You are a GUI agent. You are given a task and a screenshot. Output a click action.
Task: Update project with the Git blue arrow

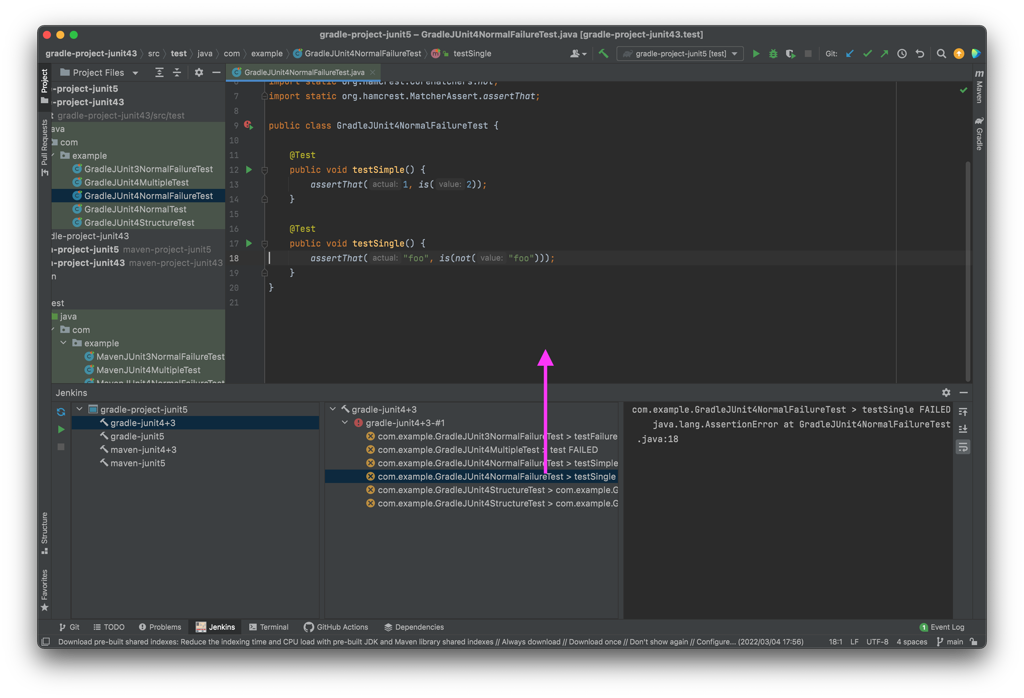850,54
